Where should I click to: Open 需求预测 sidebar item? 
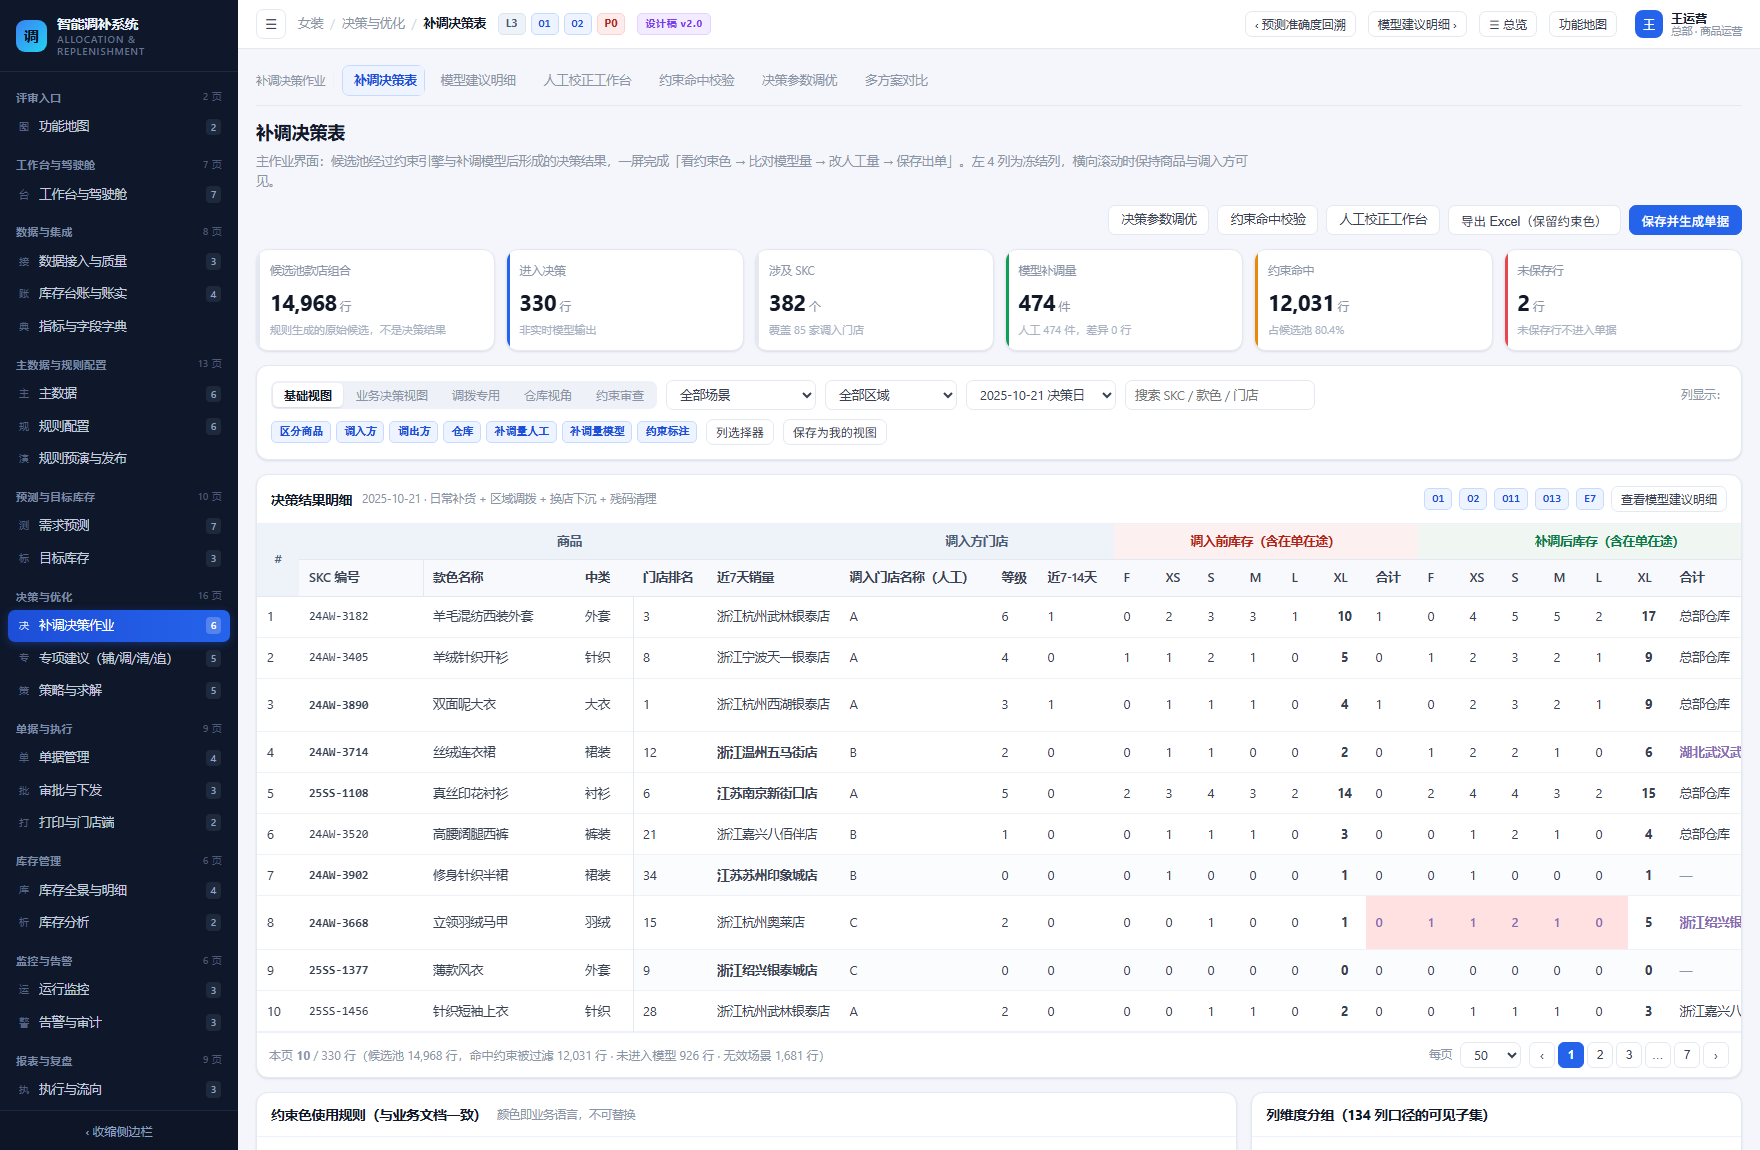(x=119, y=526)
